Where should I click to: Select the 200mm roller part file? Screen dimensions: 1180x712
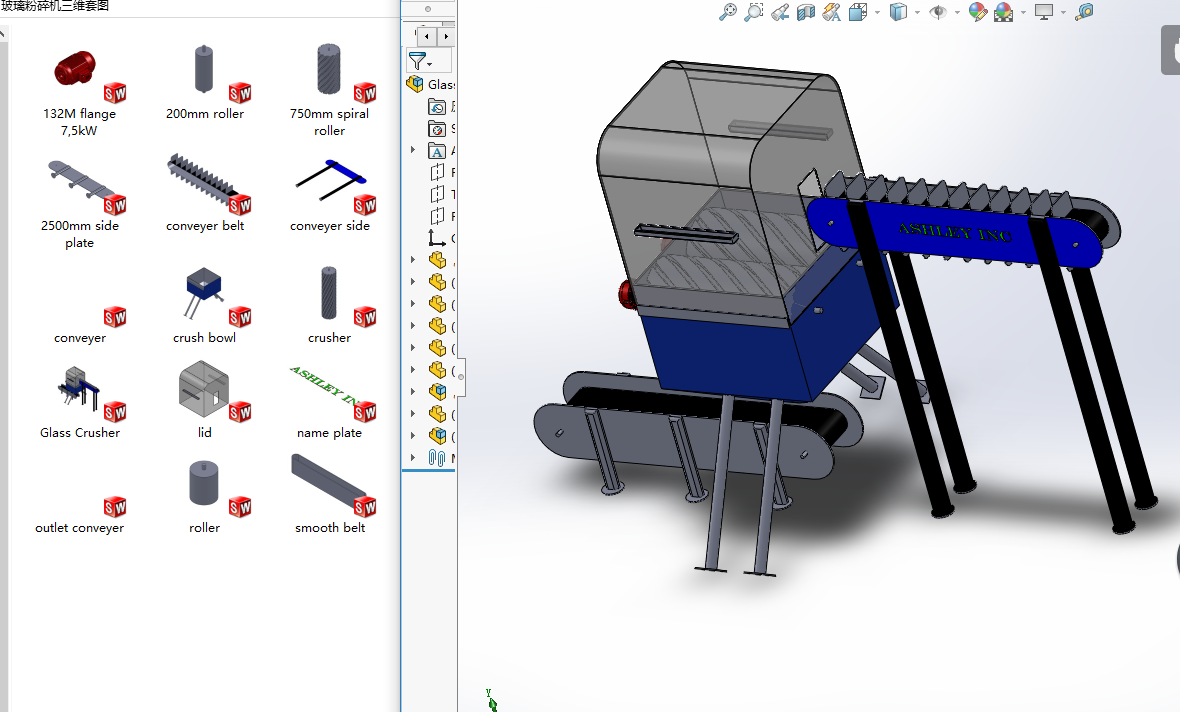[205, 83]
